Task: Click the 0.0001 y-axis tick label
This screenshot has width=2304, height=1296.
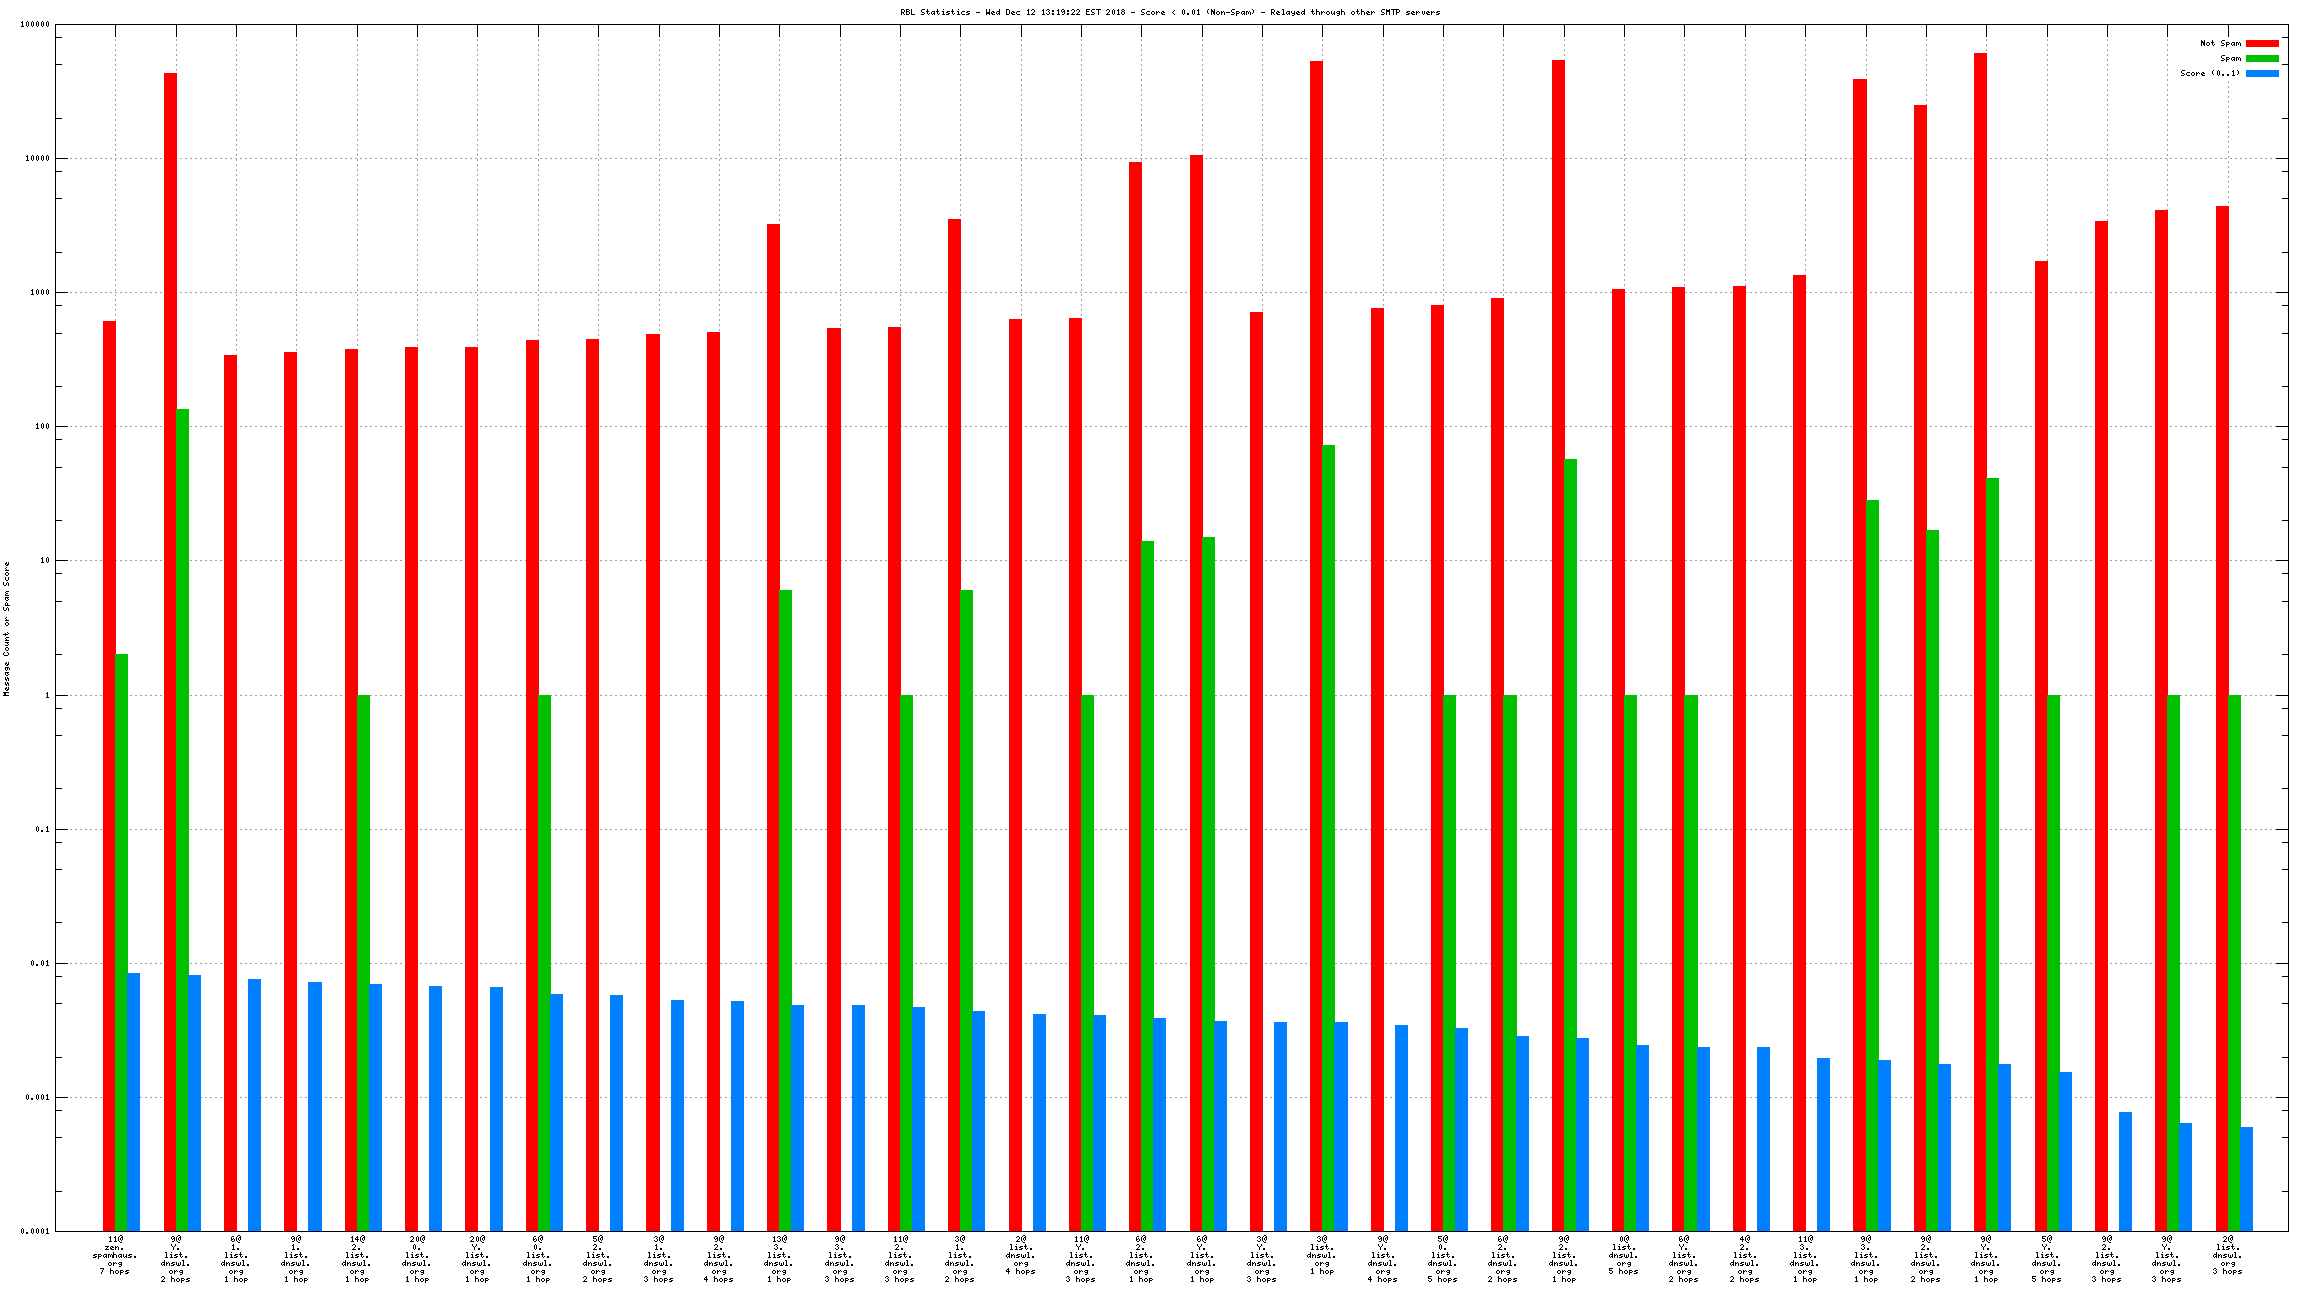Action: pos(36,1231)
